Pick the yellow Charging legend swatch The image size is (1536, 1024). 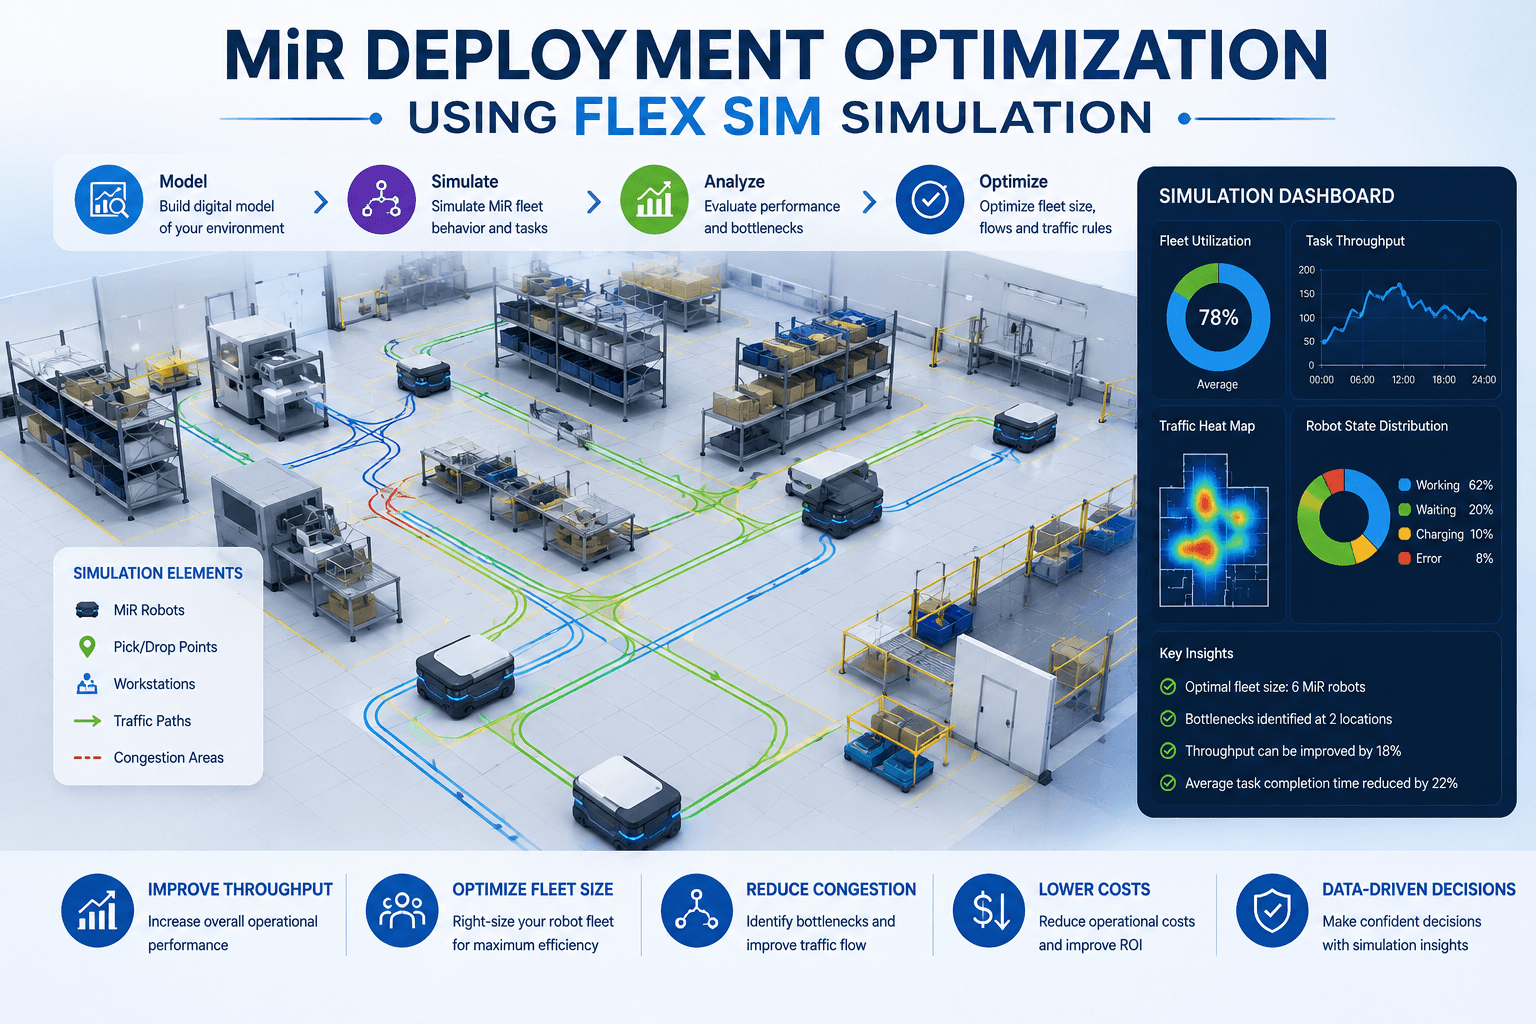pyautogui.click(x=1405, y=534)
